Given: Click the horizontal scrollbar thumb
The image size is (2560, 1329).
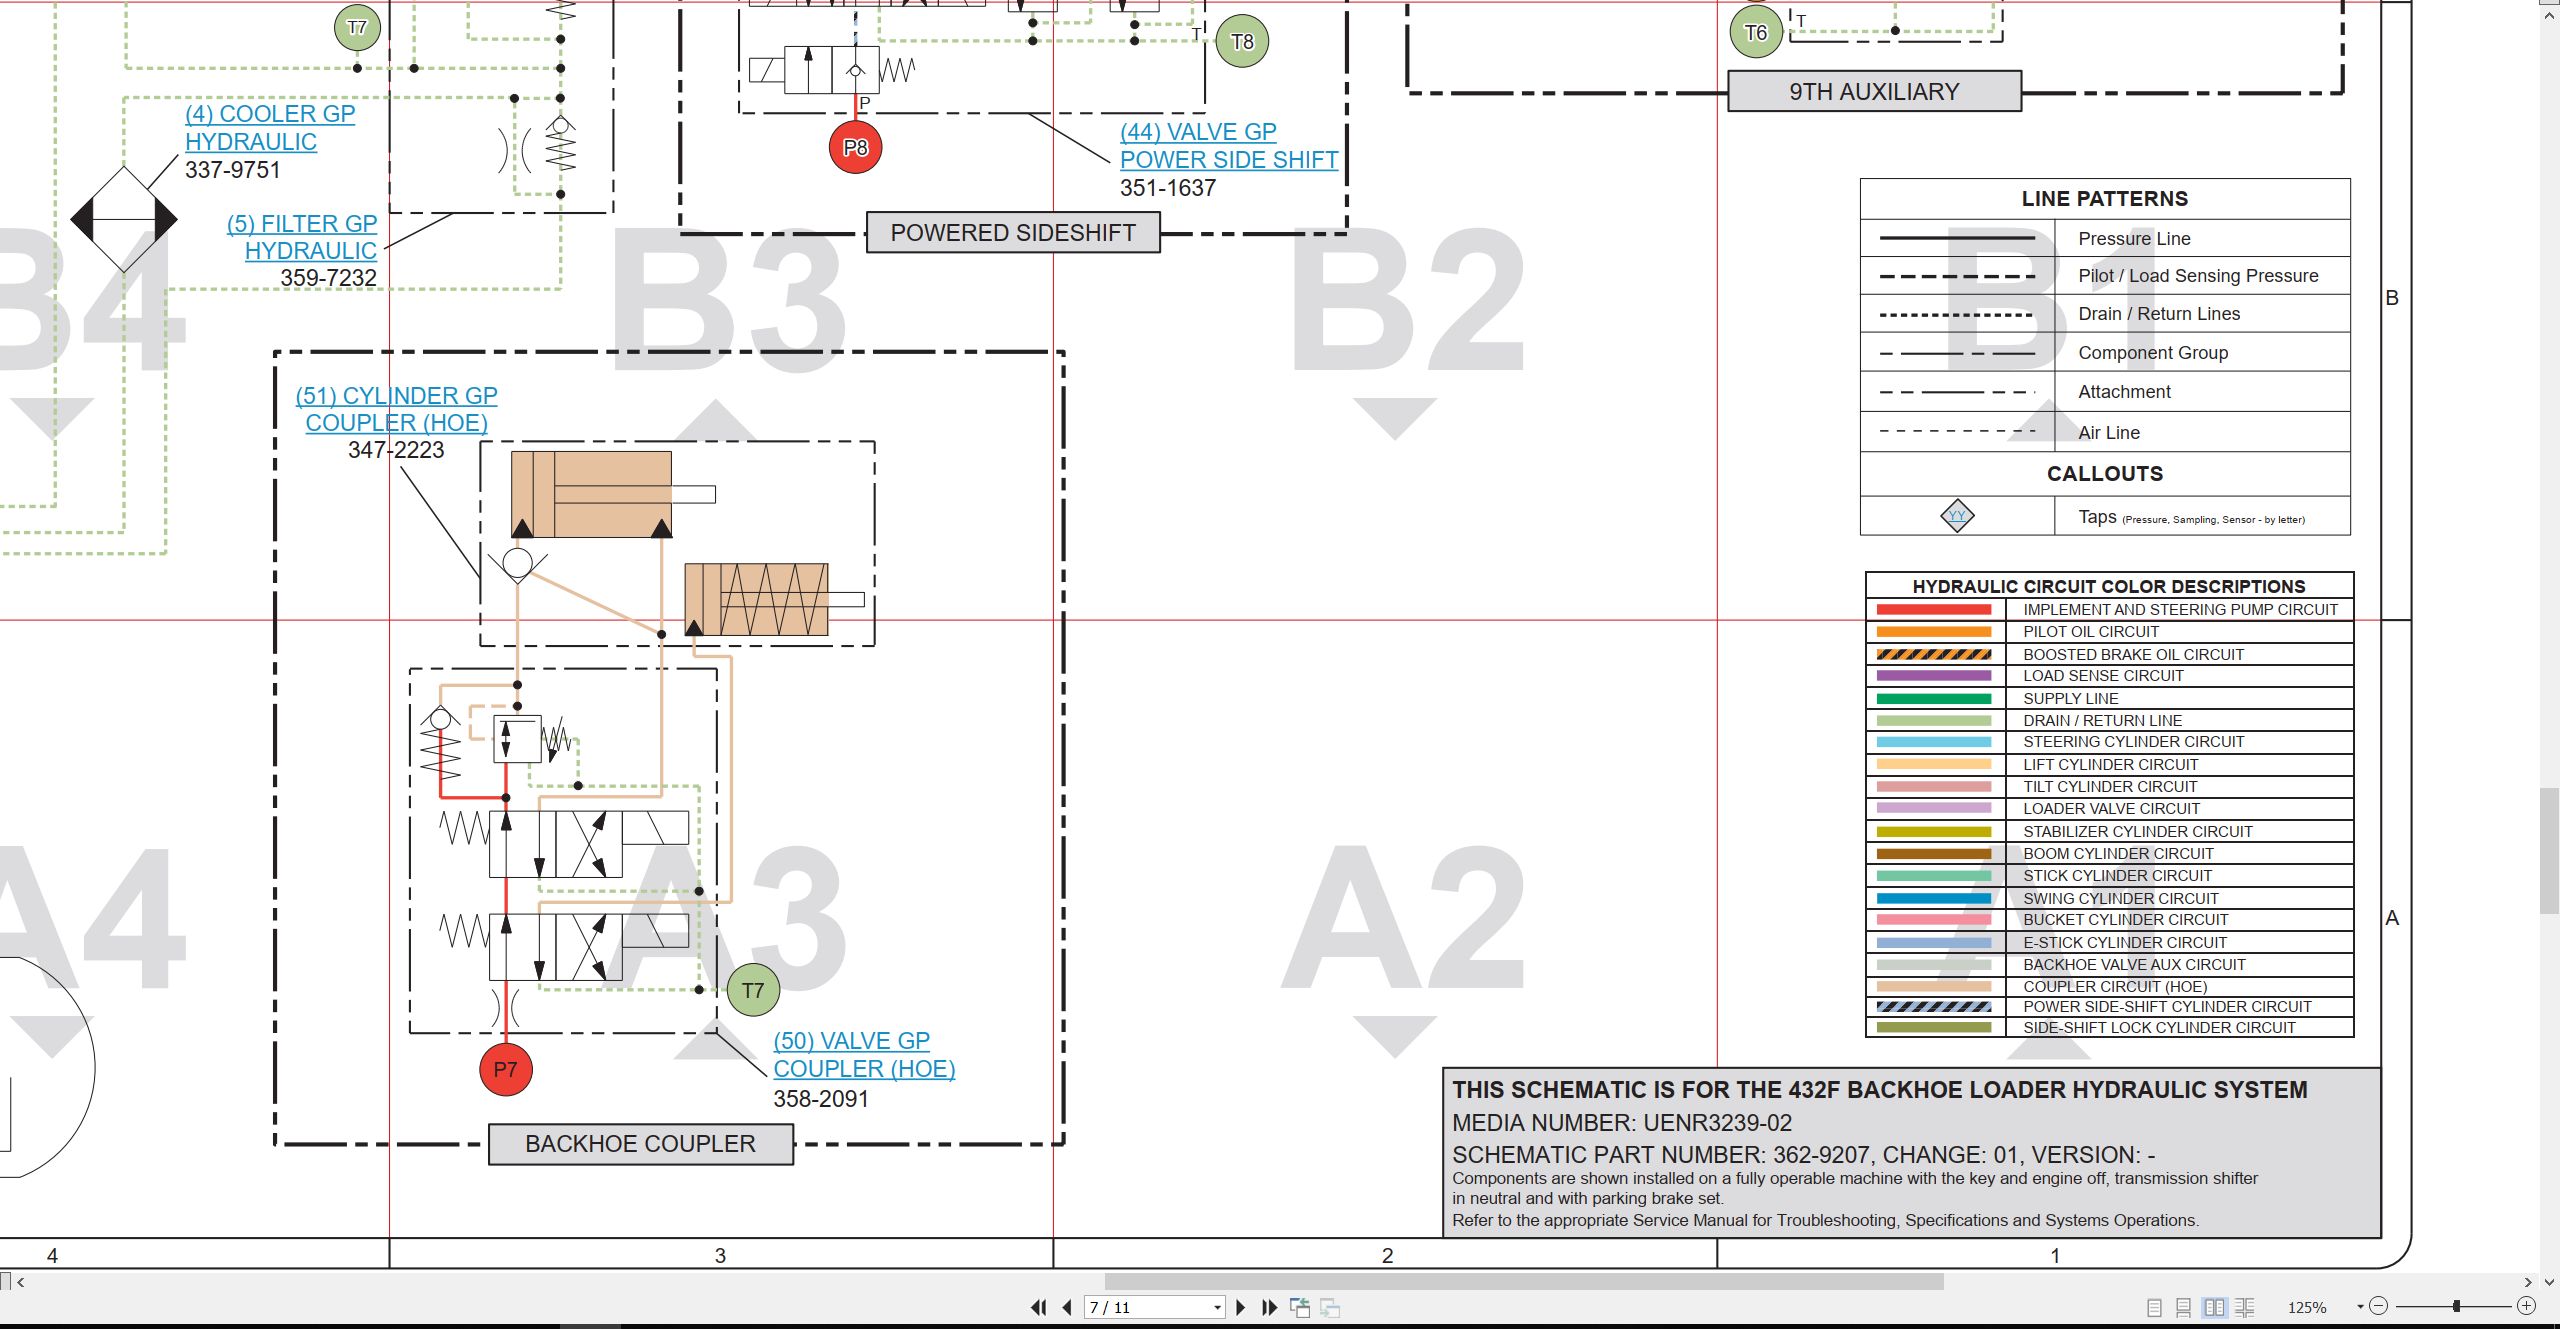Looking at the screenshot, I should point(1524,1281).
